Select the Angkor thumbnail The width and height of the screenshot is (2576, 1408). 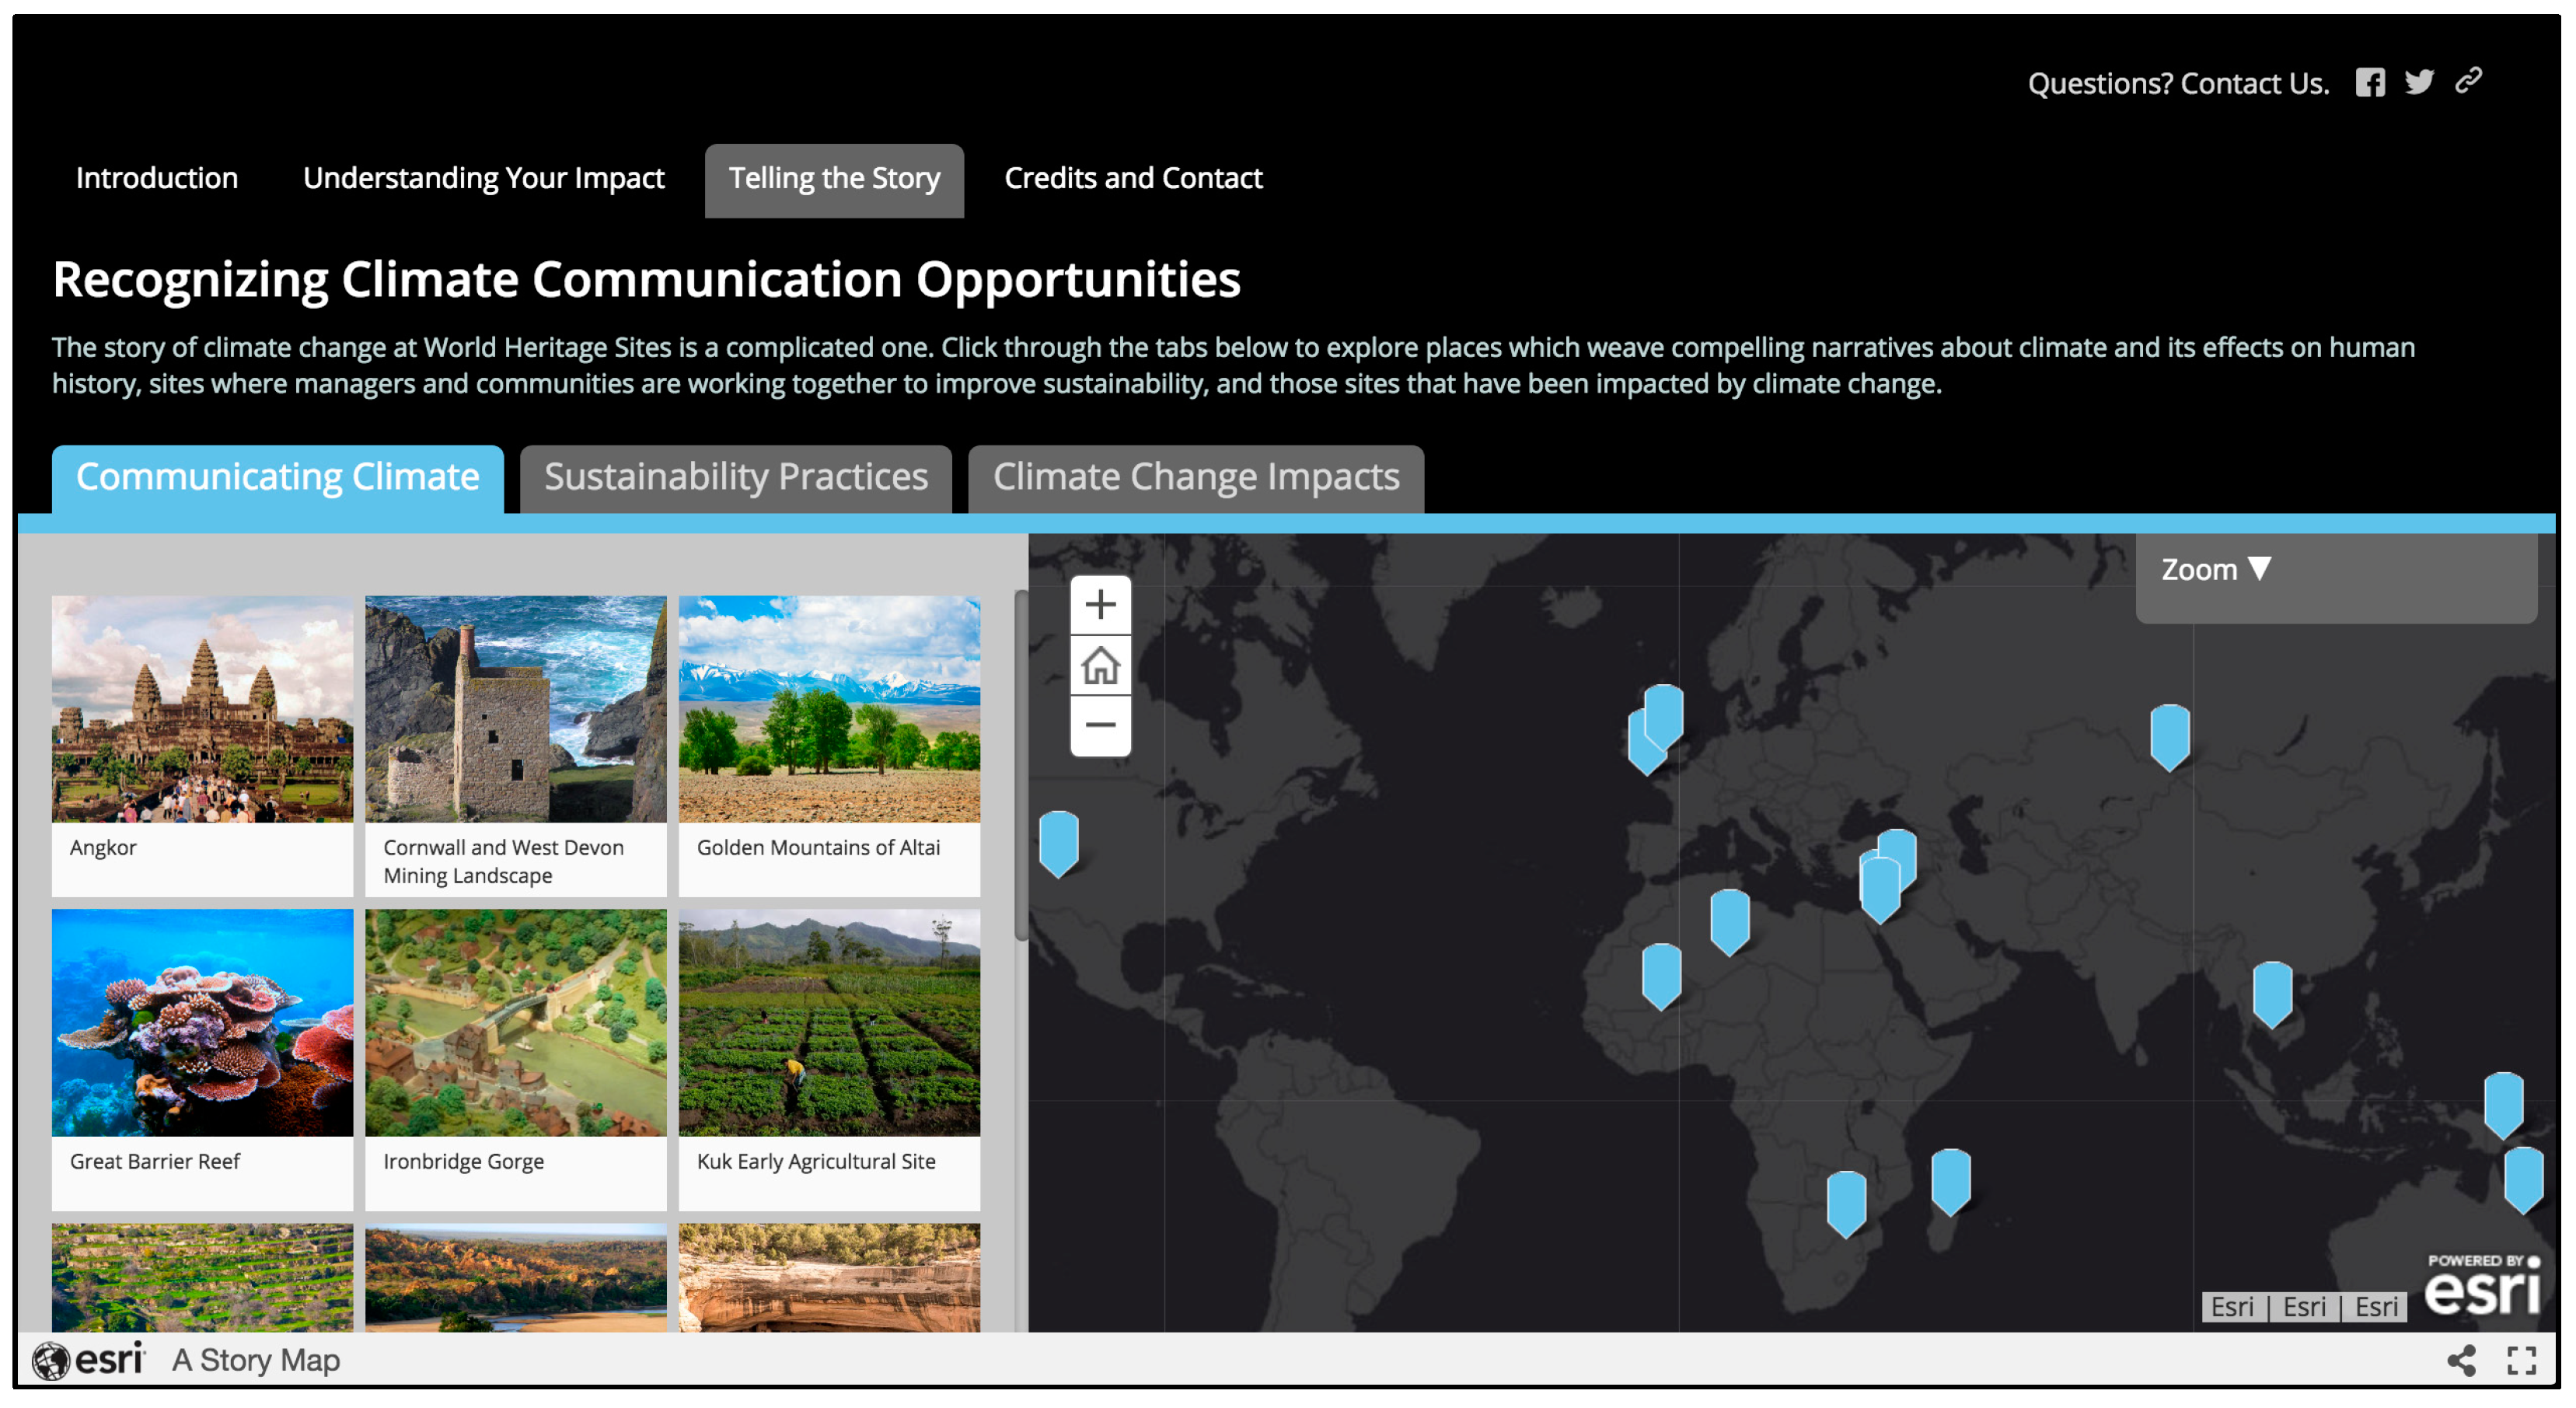click(x=202, y=710)
